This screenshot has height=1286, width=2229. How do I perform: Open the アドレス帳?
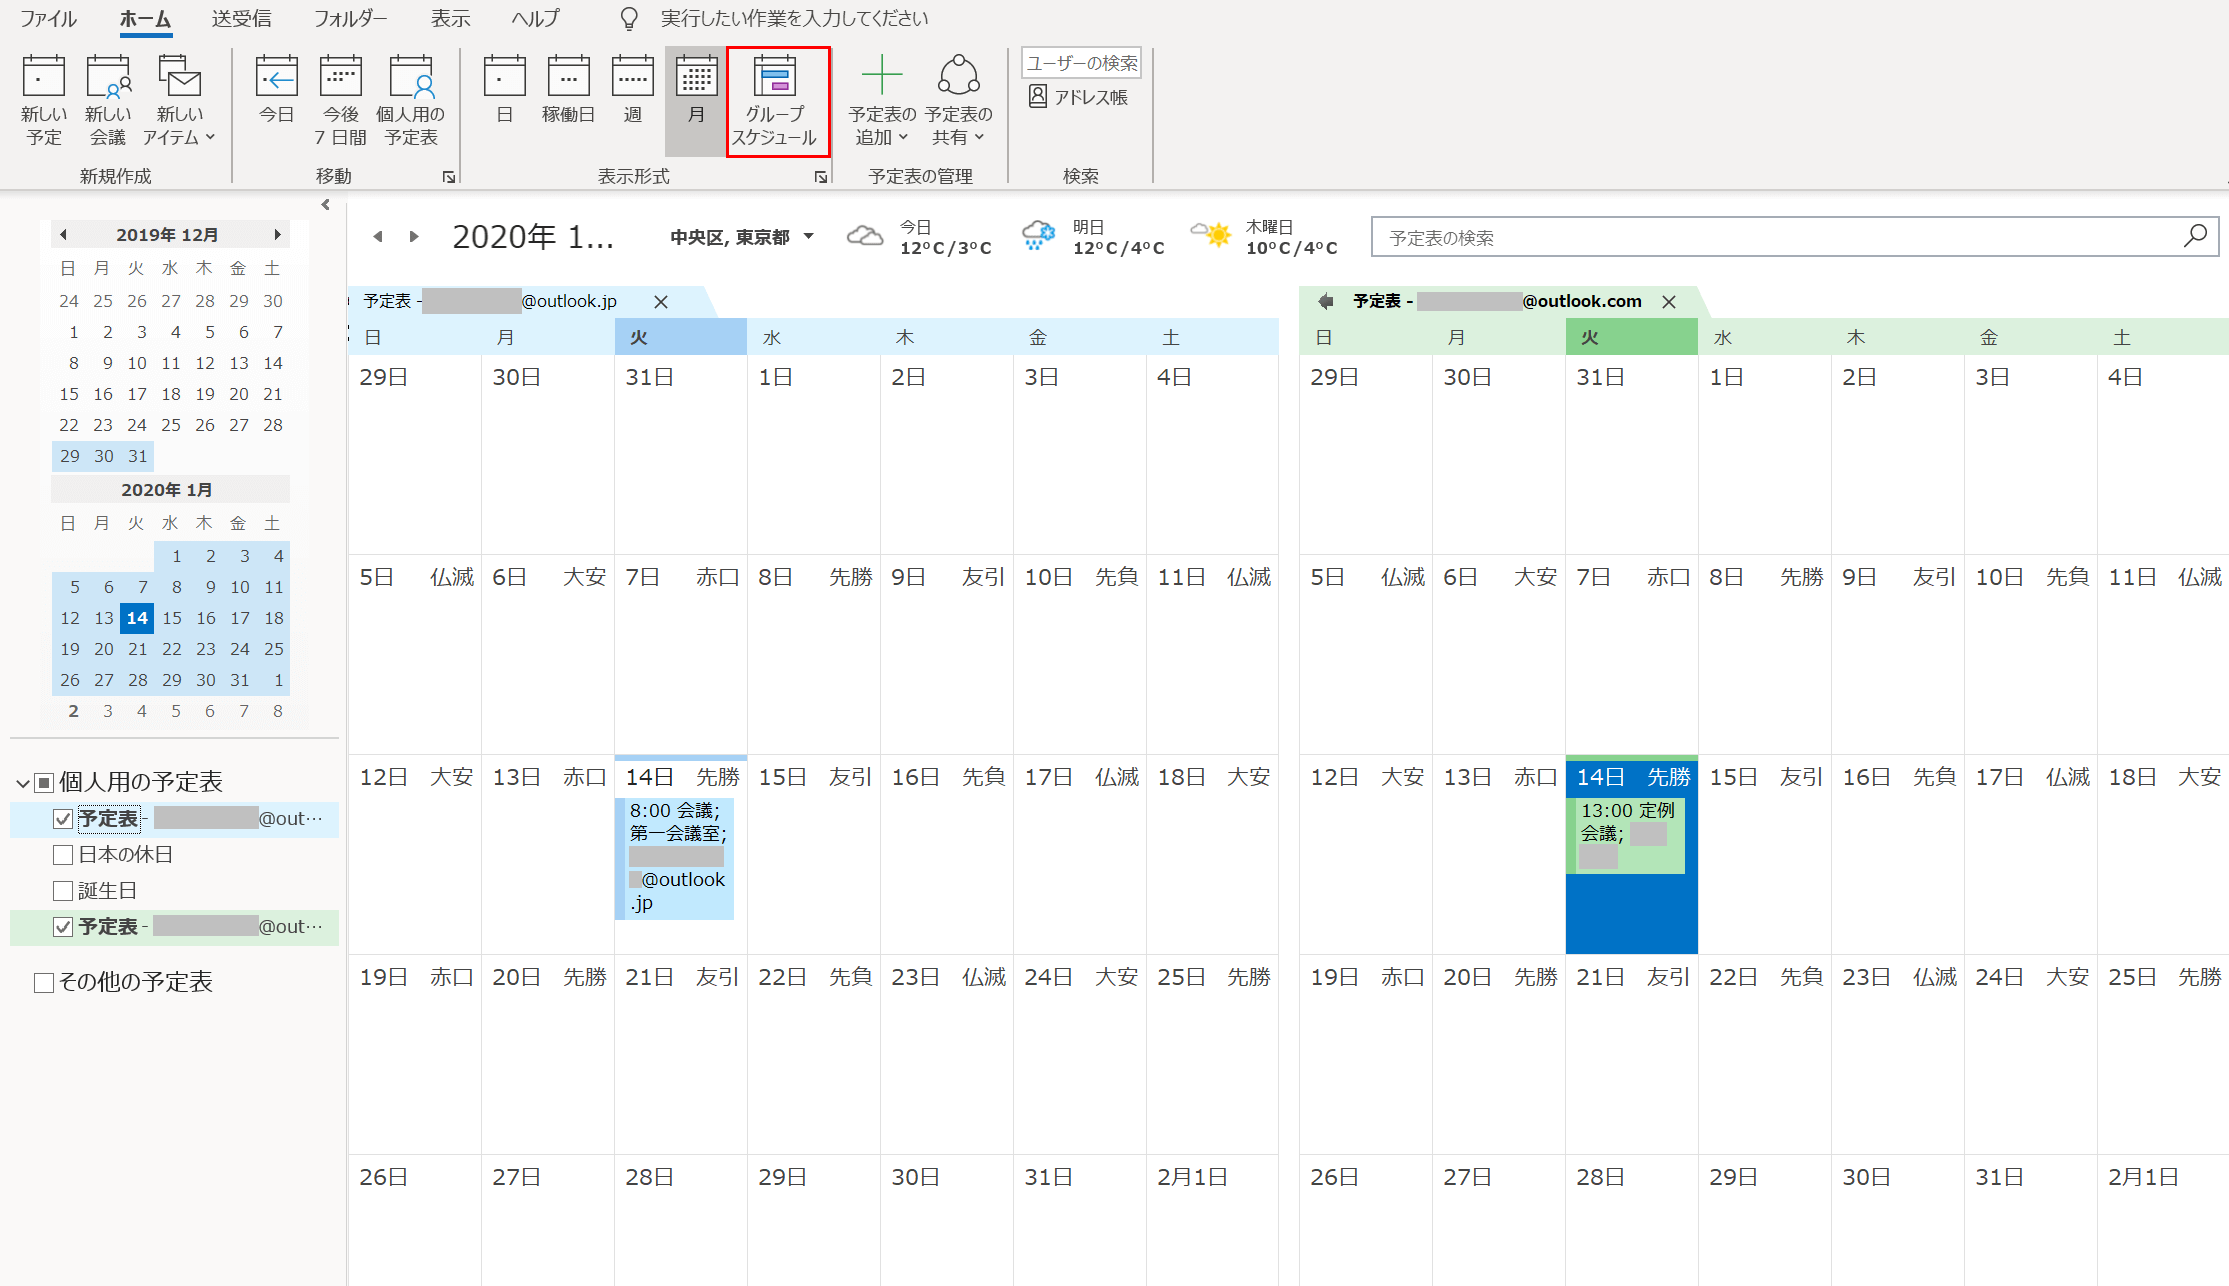click(1078, 97)
